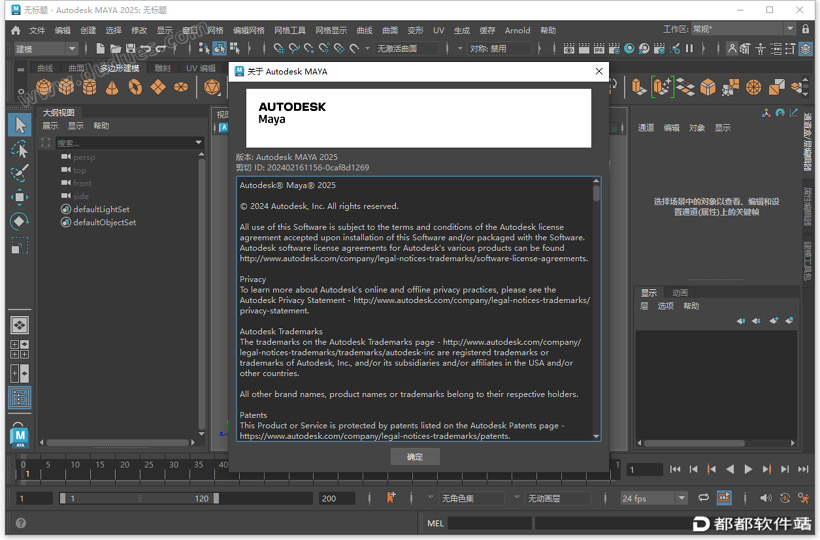This screenshot has width=820, height=540.
Task: Open Hypershade blue sphere icon
Action: point(629,49)
